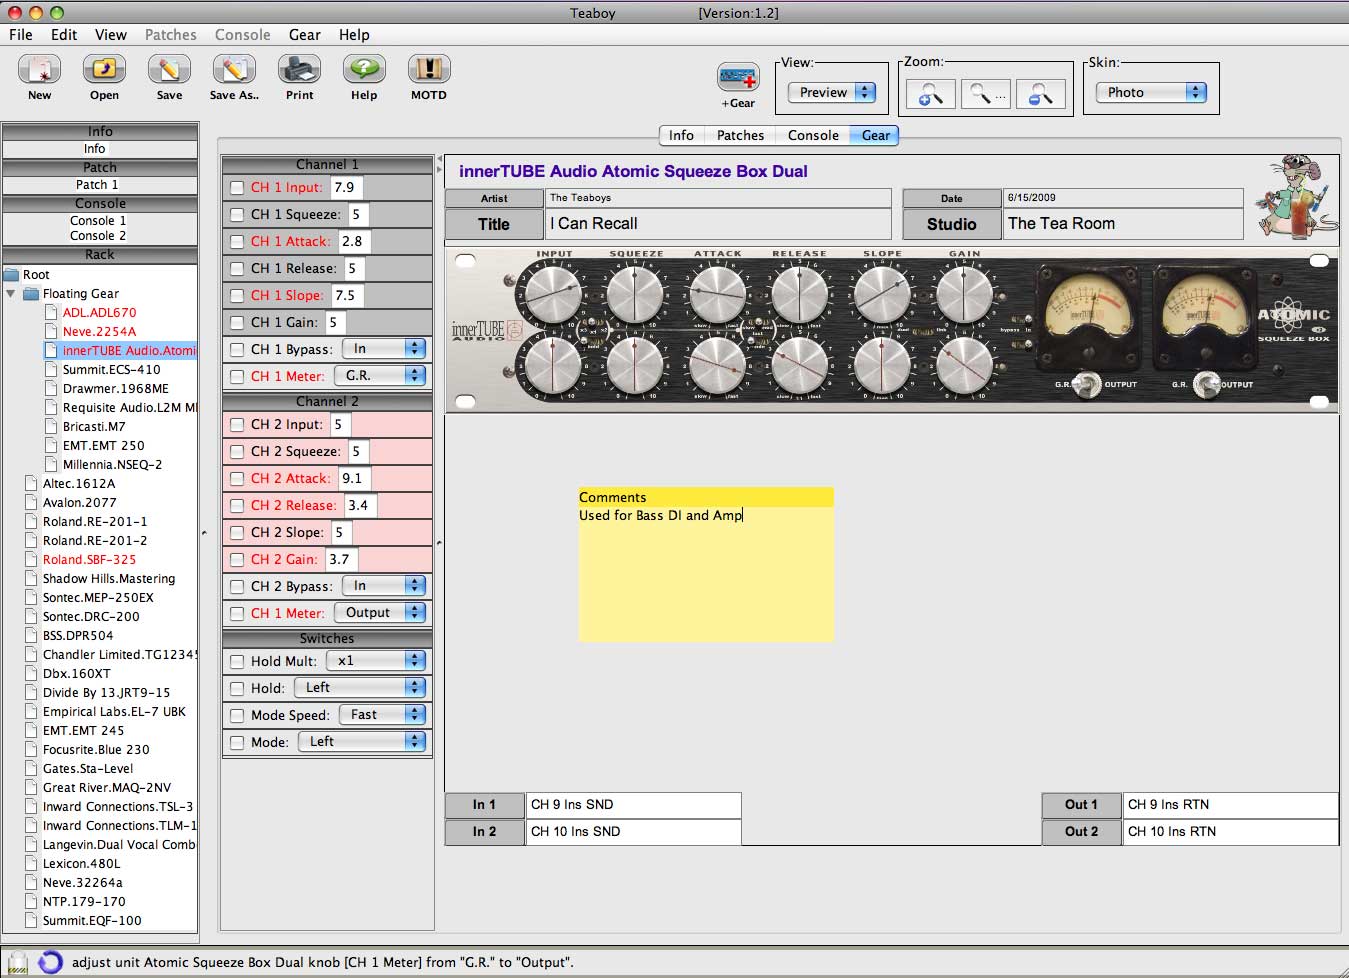Click the zoom out magnifier icon
Viewport: 1349px width, 978px height.
pos(1040,94)
